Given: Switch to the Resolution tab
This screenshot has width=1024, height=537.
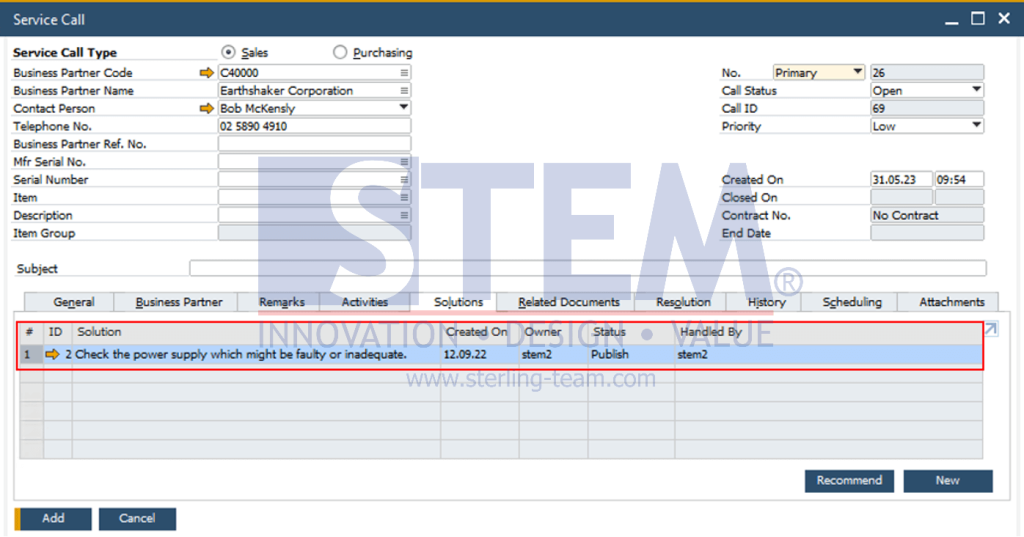Looking at the screenshot, I should pos(683,302).
